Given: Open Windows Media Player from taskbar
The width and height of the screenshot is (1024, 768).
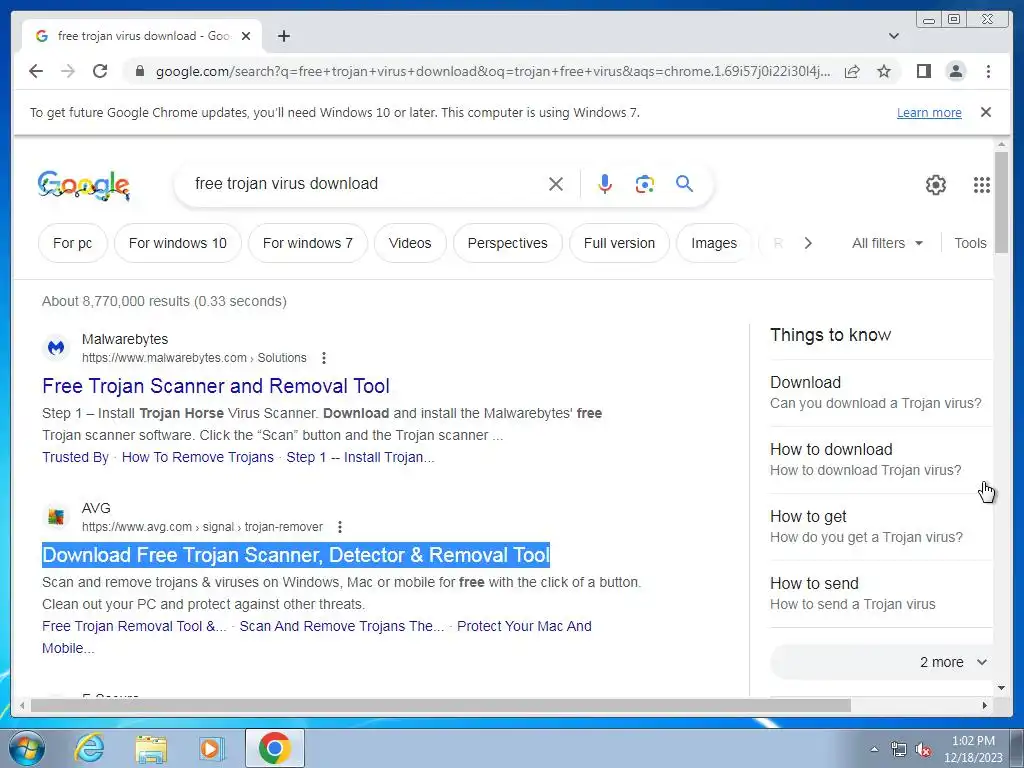Looking at the screenshot, I should coord(212,748).
